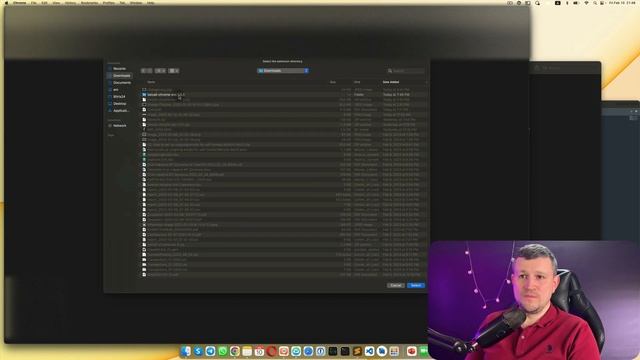The image size is (640, 360).
Task: Open Skype from the Dock
Action: point(198,351)
